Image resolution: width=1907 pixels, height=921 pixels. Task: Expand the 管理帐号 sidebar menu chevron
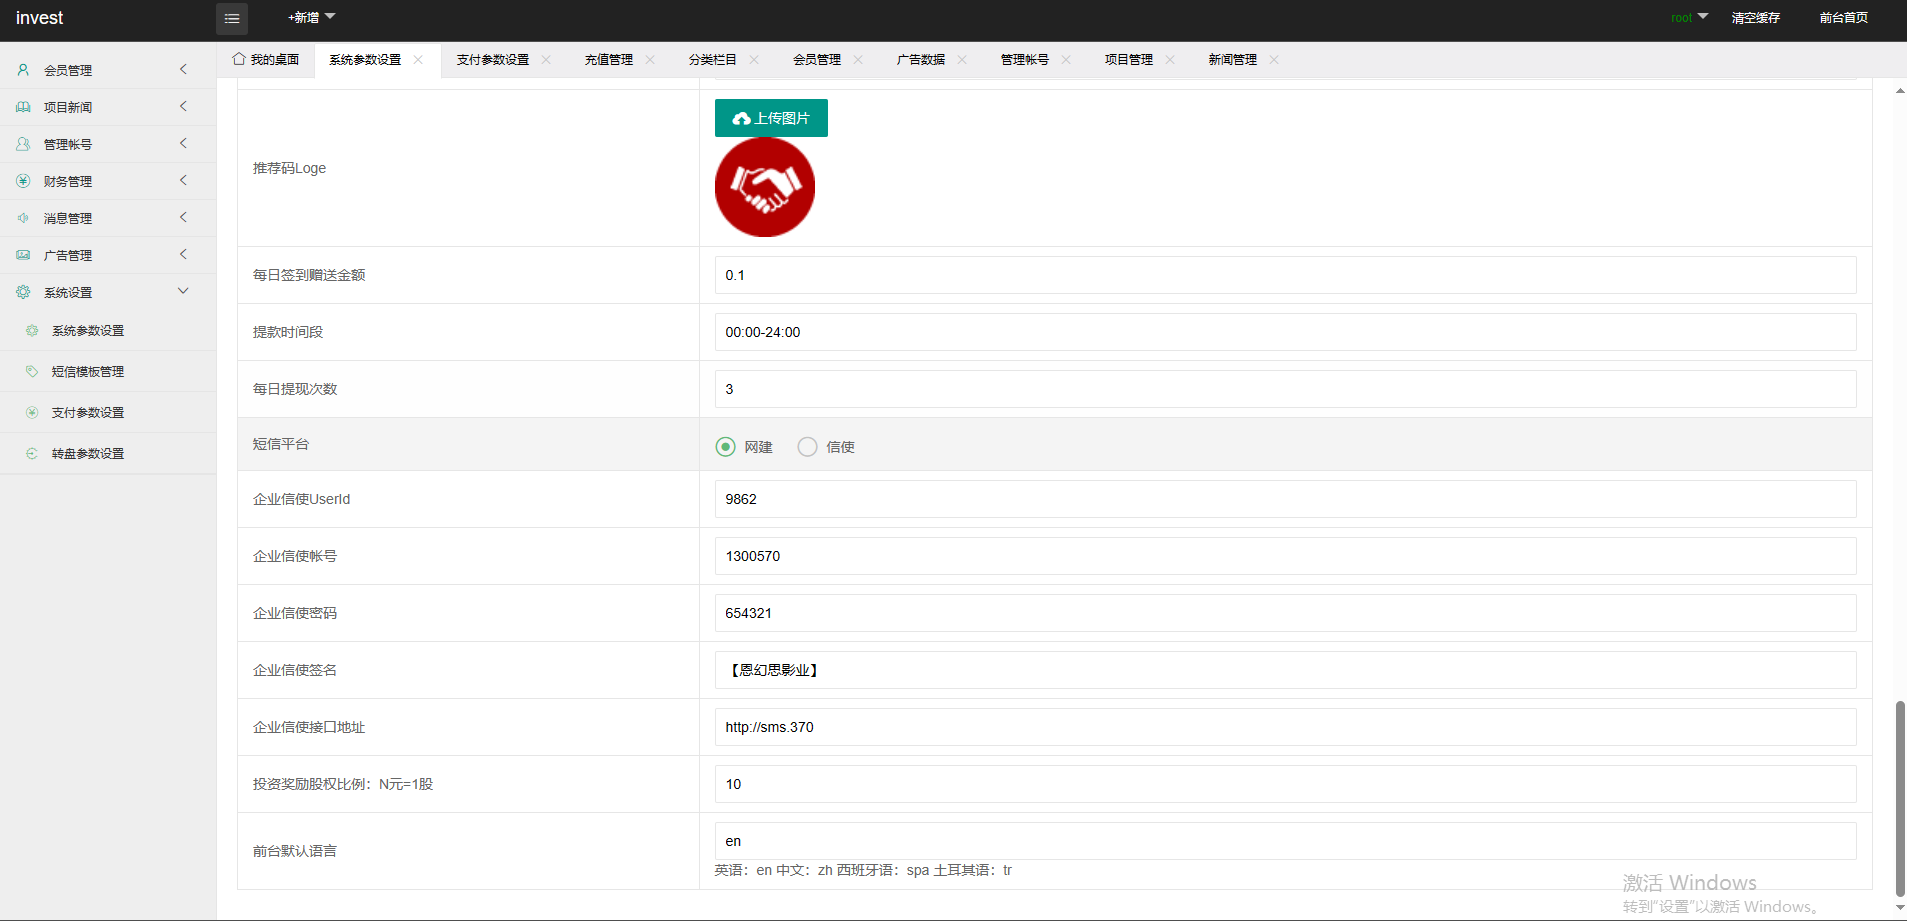[x=183, y=144]
